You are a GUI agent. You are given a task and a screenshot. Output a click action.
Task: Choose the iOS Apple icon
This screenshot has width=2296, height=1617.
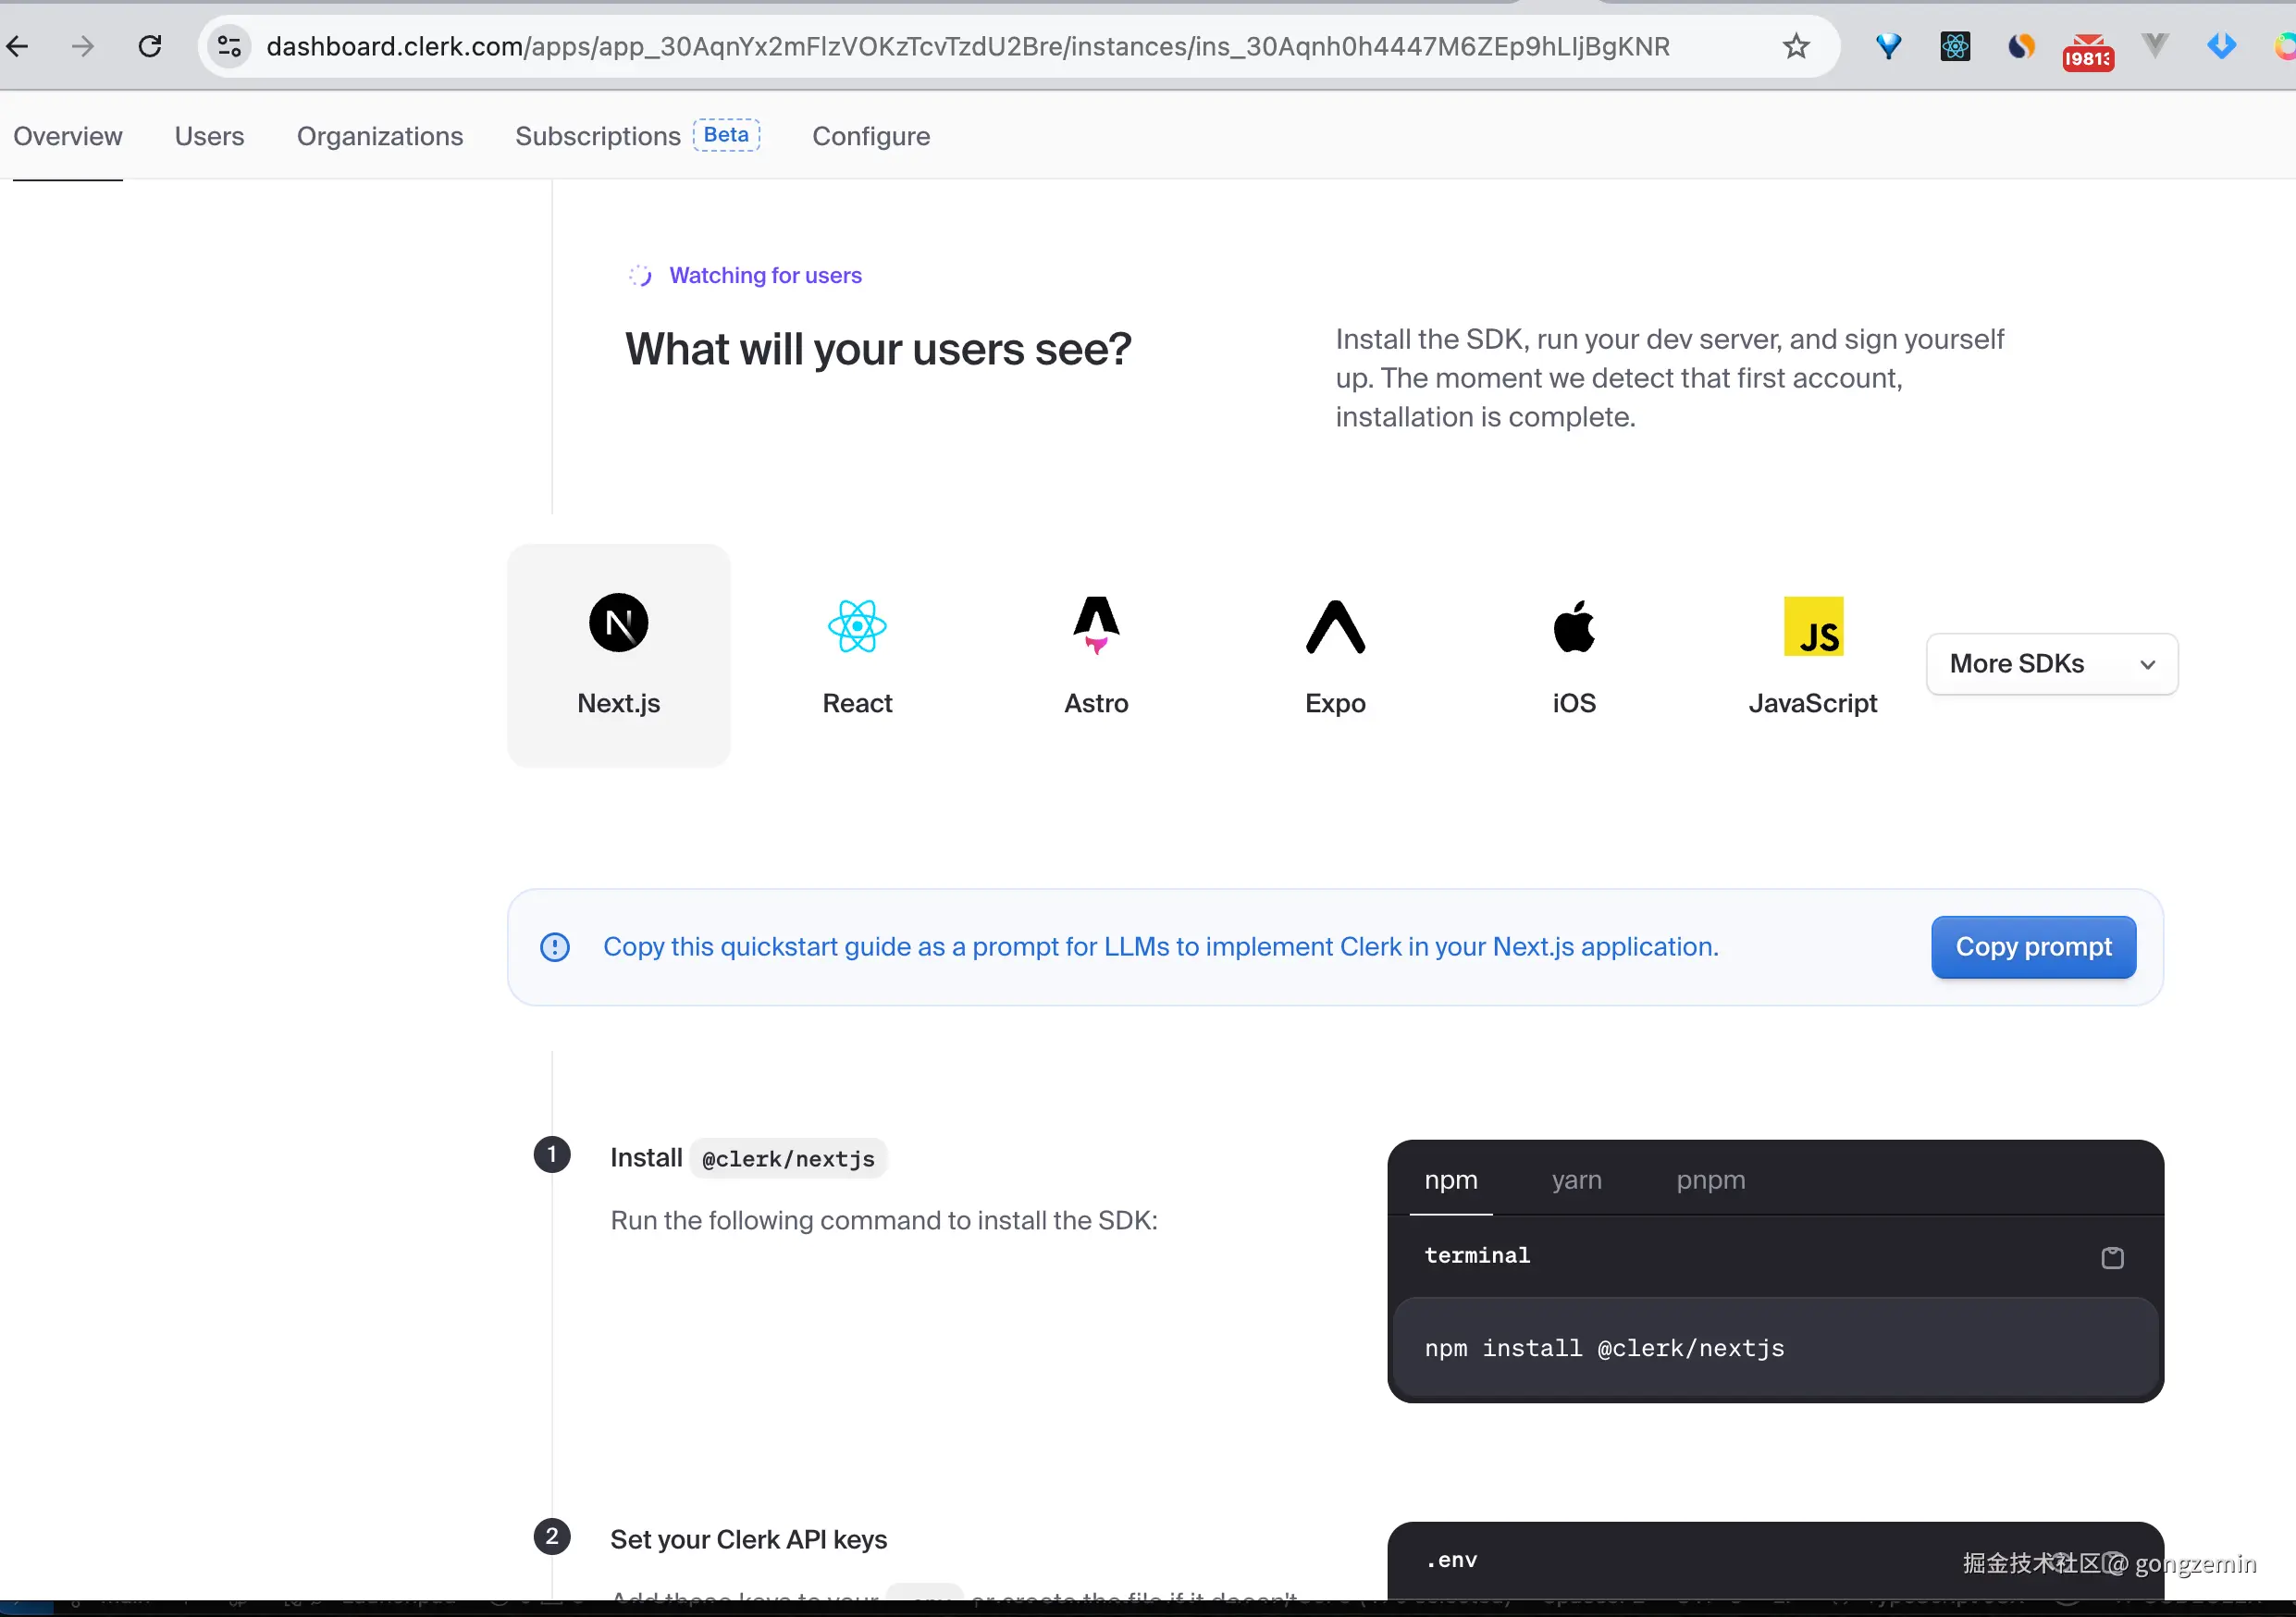coord(1574,627)
